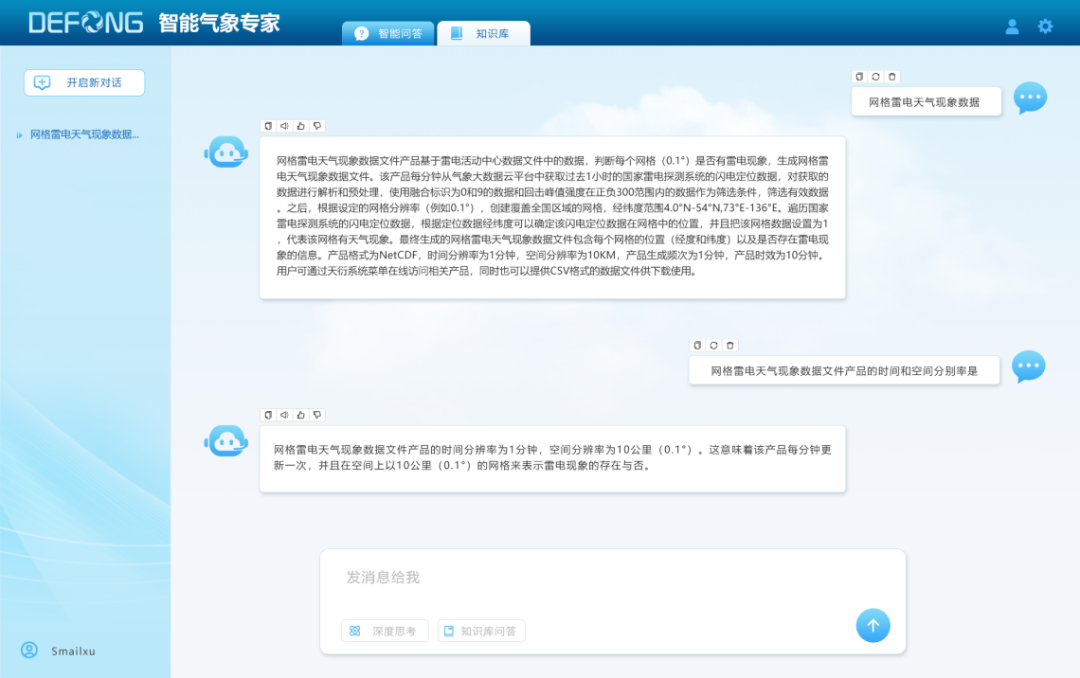The image size is (1080, 678).
Task: Click the trash icon above second user question
Action: (730, 345)
